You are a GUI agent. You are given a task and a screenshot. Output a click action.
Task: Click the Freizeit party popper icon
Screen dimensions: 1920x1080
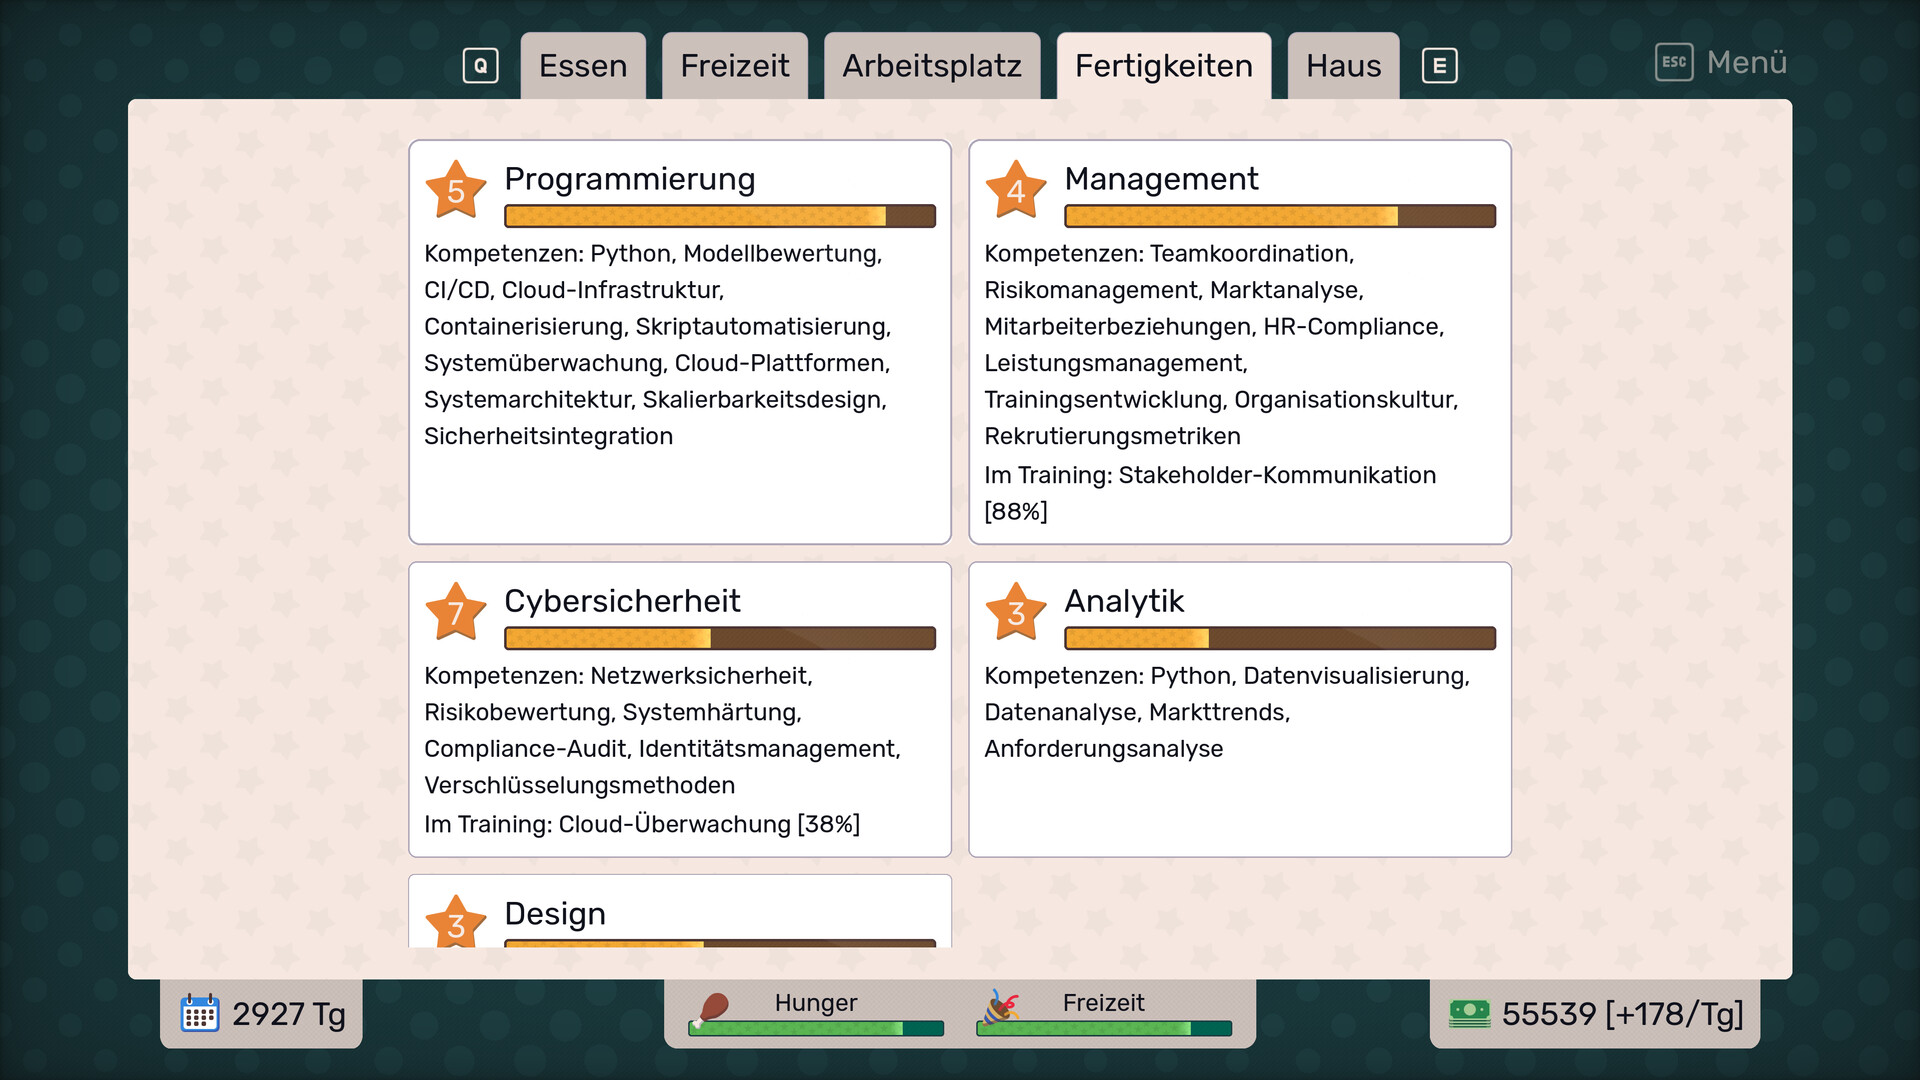(x=999, y=1008)
